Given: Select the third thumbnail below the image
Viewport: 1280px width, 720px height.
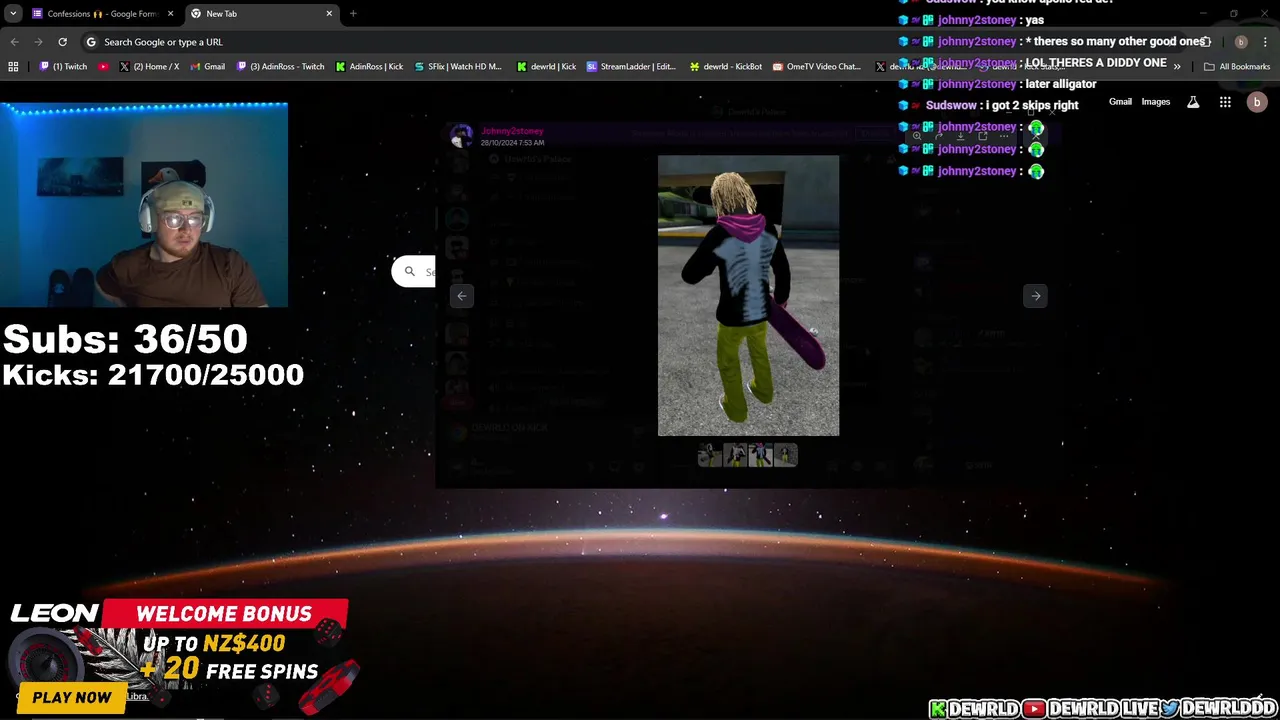Looking at the screenshot, I should pos(760,455).
